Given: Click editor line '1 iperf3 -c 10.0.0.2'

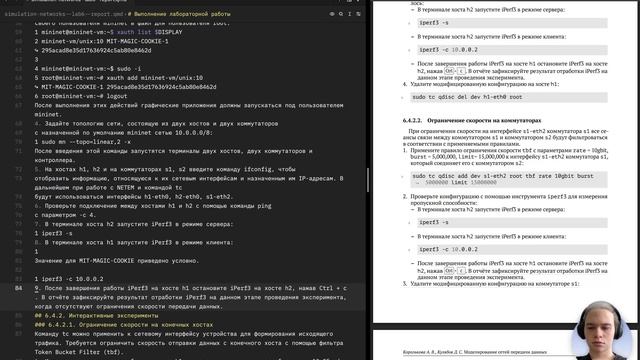Looking at the screenshot, I should (69, 279).
